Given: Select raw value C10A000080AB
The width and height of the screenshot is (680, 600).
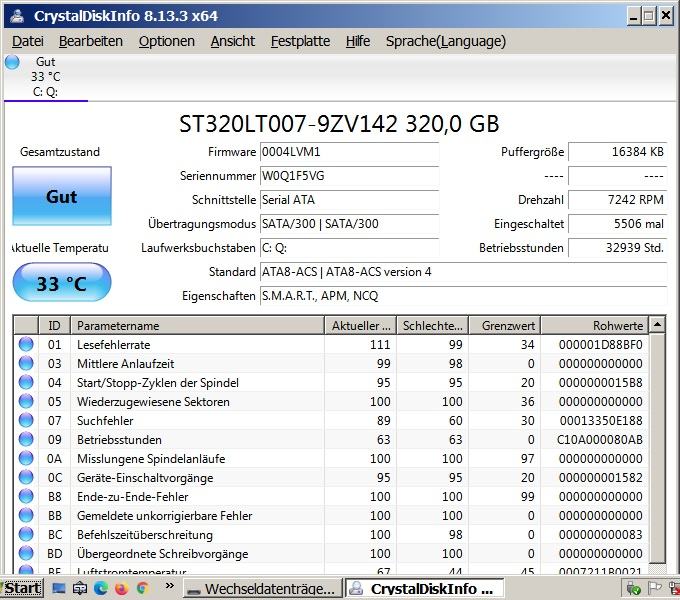Looking at the screenshot, I should click(x=600, y=440).
